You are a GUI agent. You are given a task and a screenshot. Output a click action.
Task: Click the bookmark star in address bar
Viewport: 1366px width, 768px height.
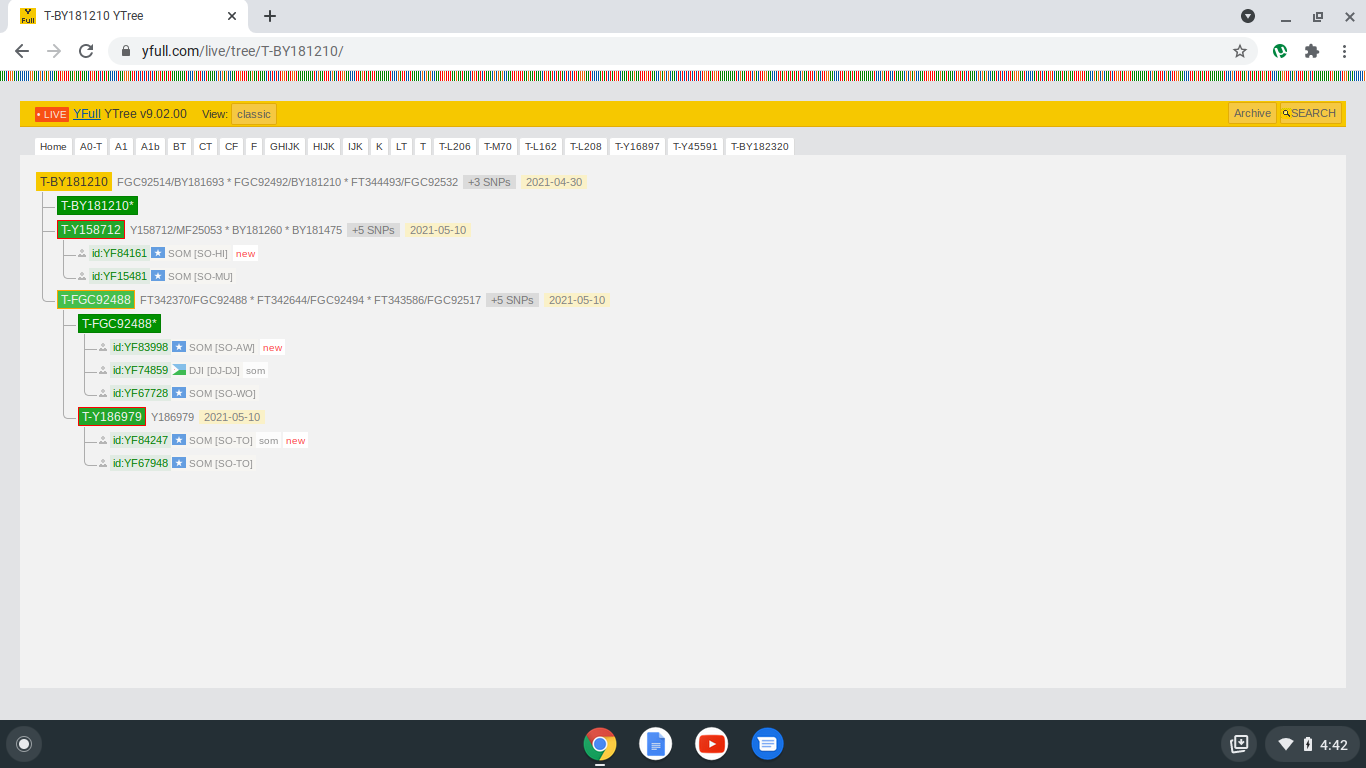coord(1240,51)
